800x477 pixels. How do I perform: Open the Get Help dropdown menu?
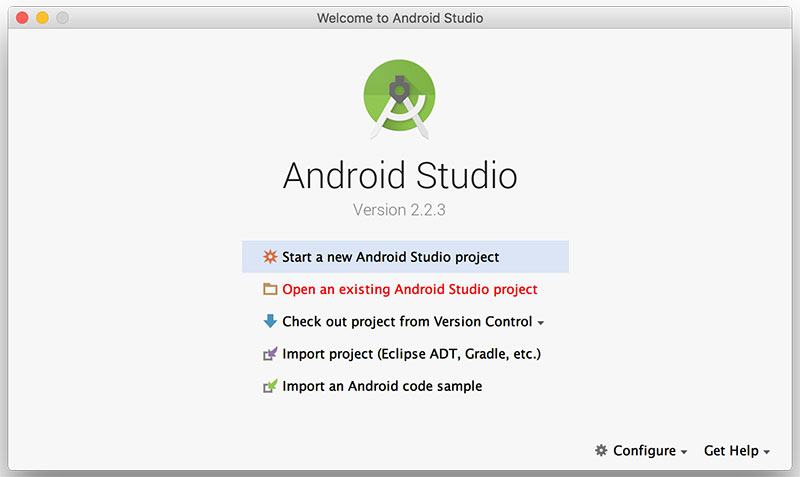737,451
